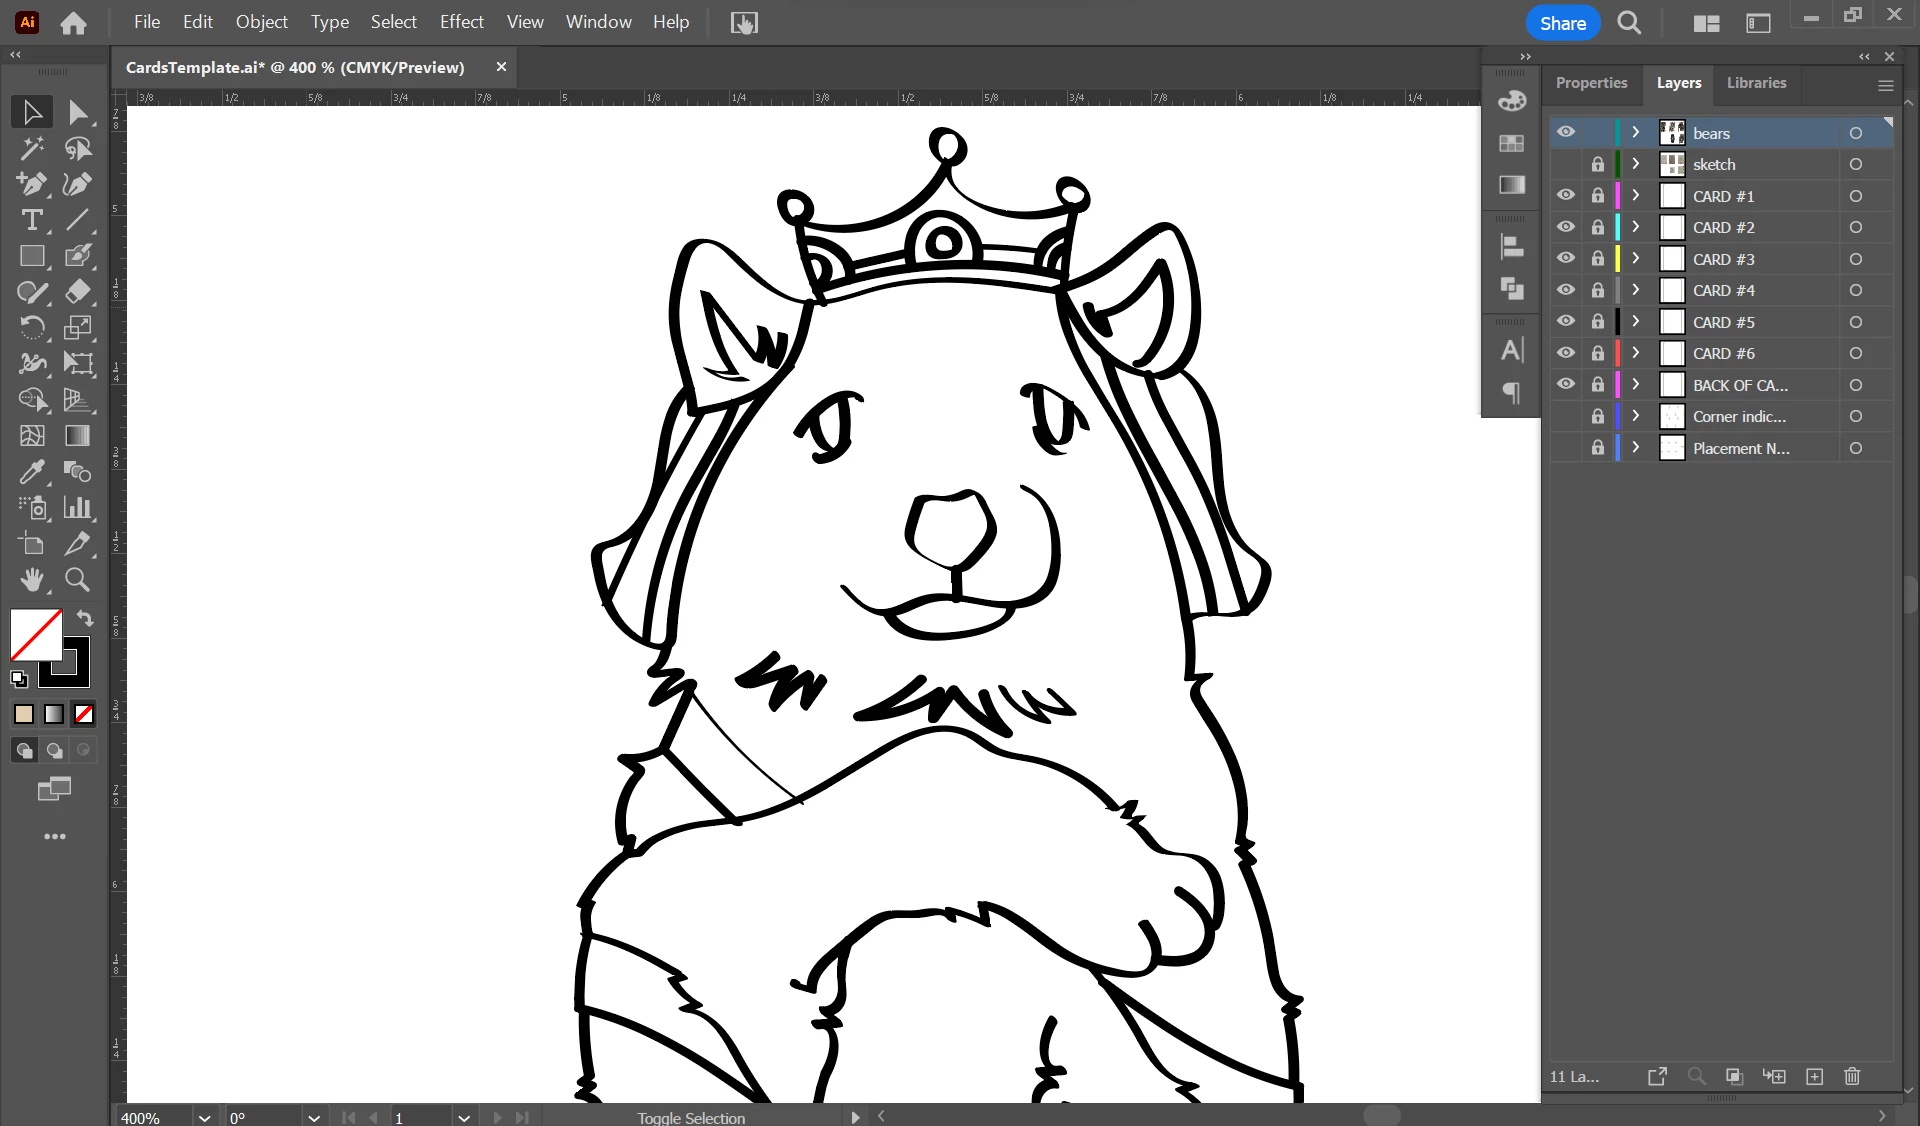Click the Fill color swatch
1920x1126 pixels.
point(36,635)
